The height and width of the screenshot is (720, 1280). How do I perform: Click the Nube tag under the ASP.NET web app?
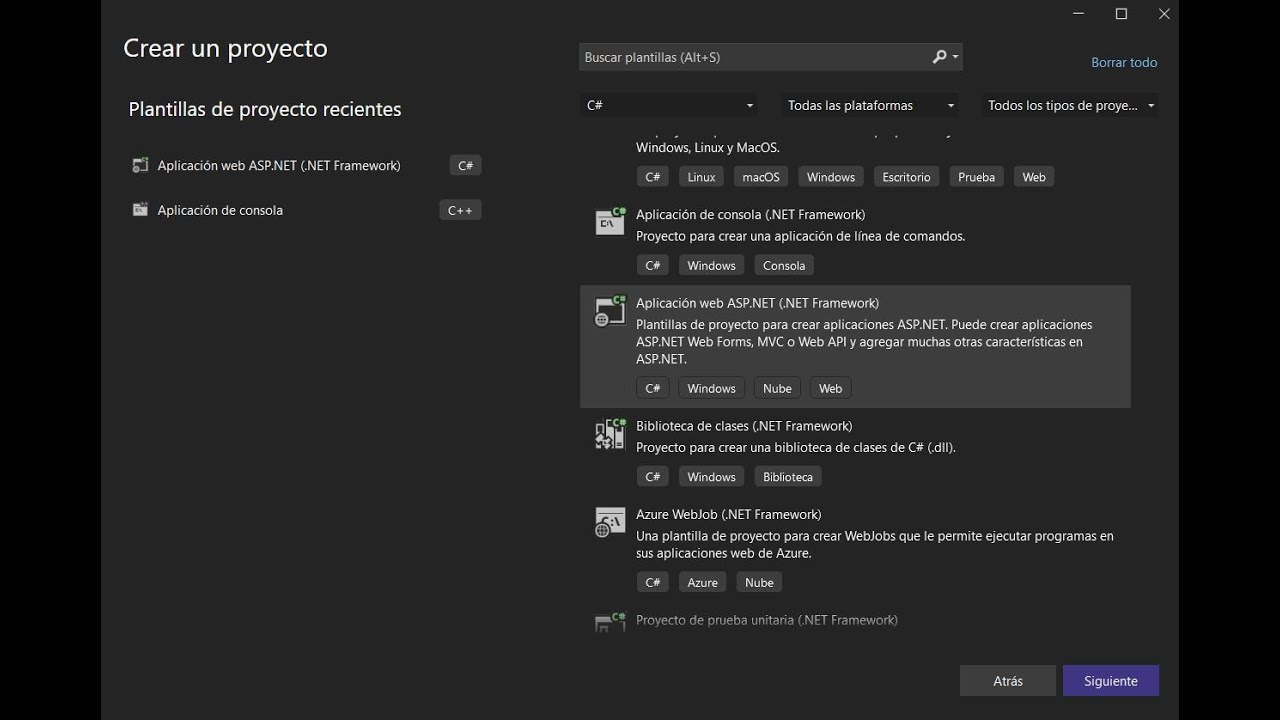777,388
